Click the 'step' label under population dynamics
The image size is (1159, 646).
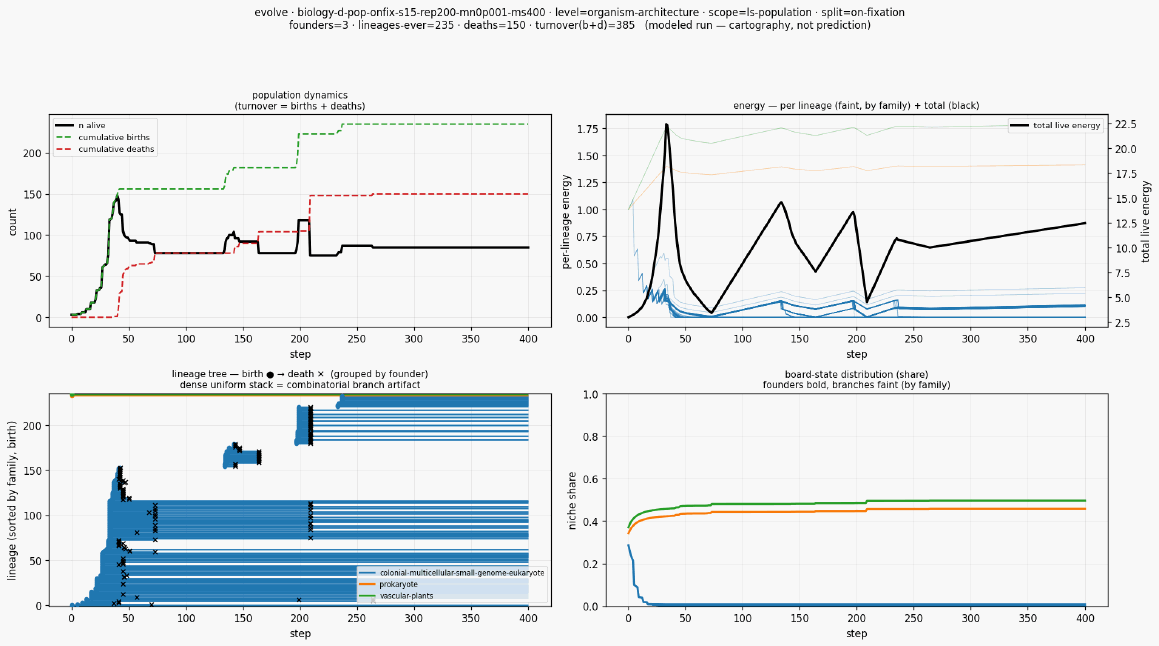pos(300,354)
